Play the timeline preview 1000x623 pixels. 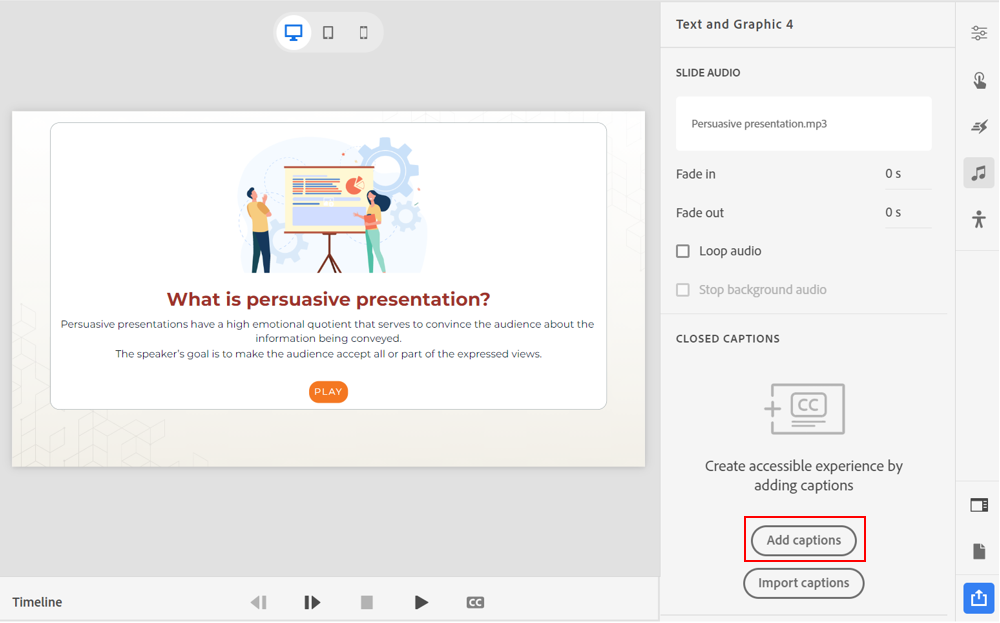tap(421, 602)
